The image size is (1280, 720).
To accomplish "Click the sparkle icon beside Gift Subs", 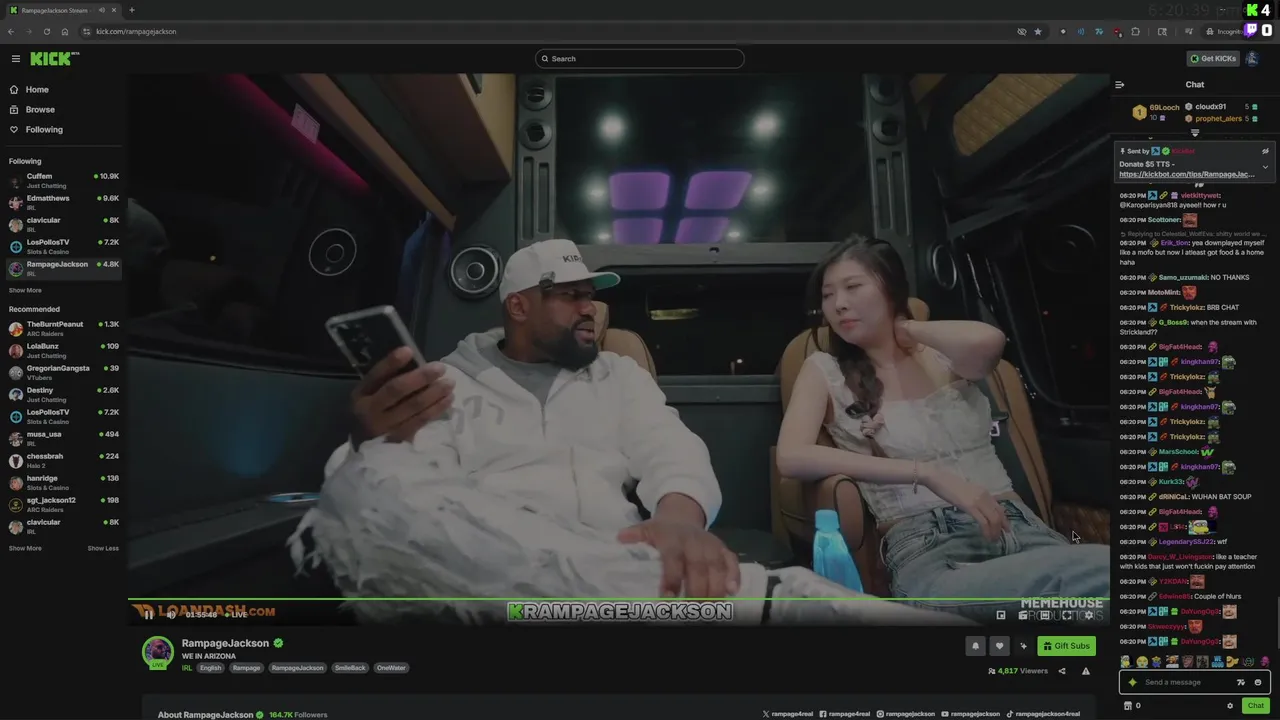I will click(x=1023, y=646).
